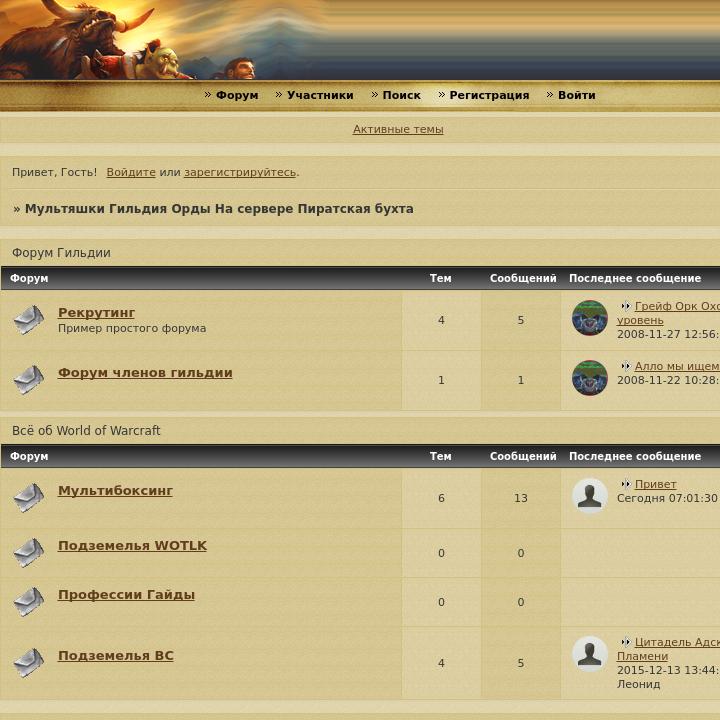Open avatar in the Рекрутинг last message
The width and height of the screenshot is (720, 720).
coord(590,318)
